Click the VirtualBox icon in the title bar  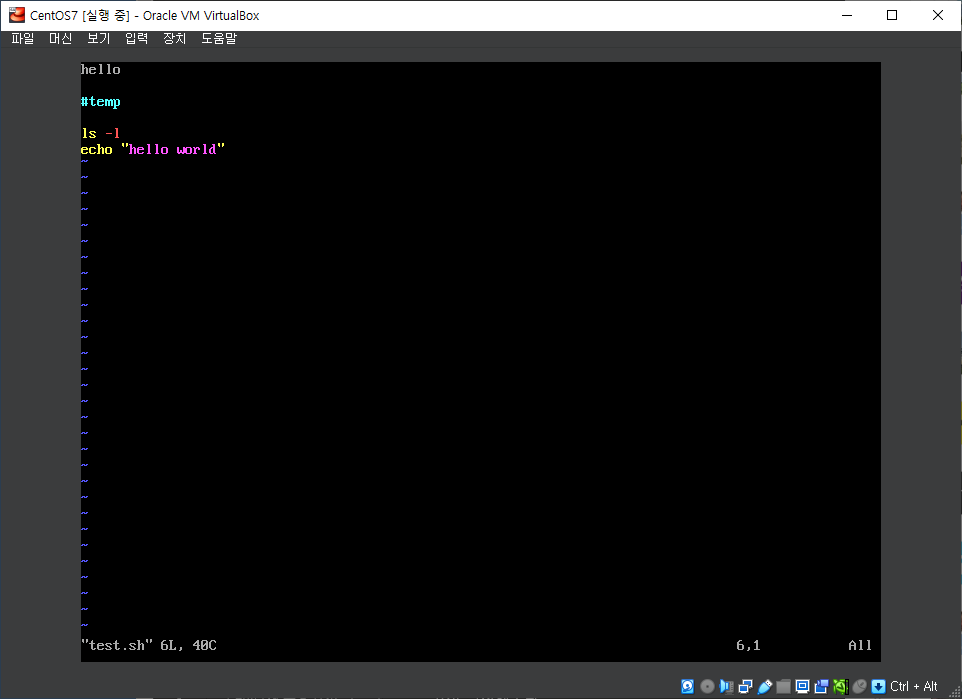[14, 15]
